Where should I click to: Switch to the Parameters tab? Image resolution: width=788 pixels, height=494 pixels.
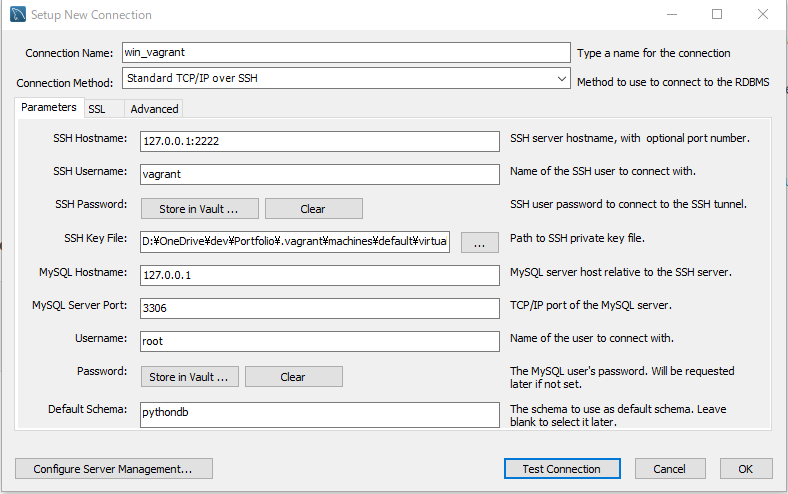[49, 108]
